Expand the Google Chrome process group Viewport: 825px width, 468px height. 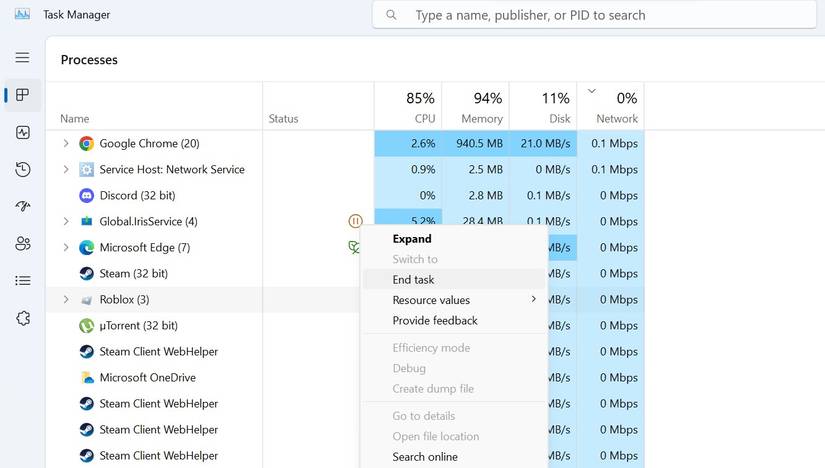tap(66, 144)
